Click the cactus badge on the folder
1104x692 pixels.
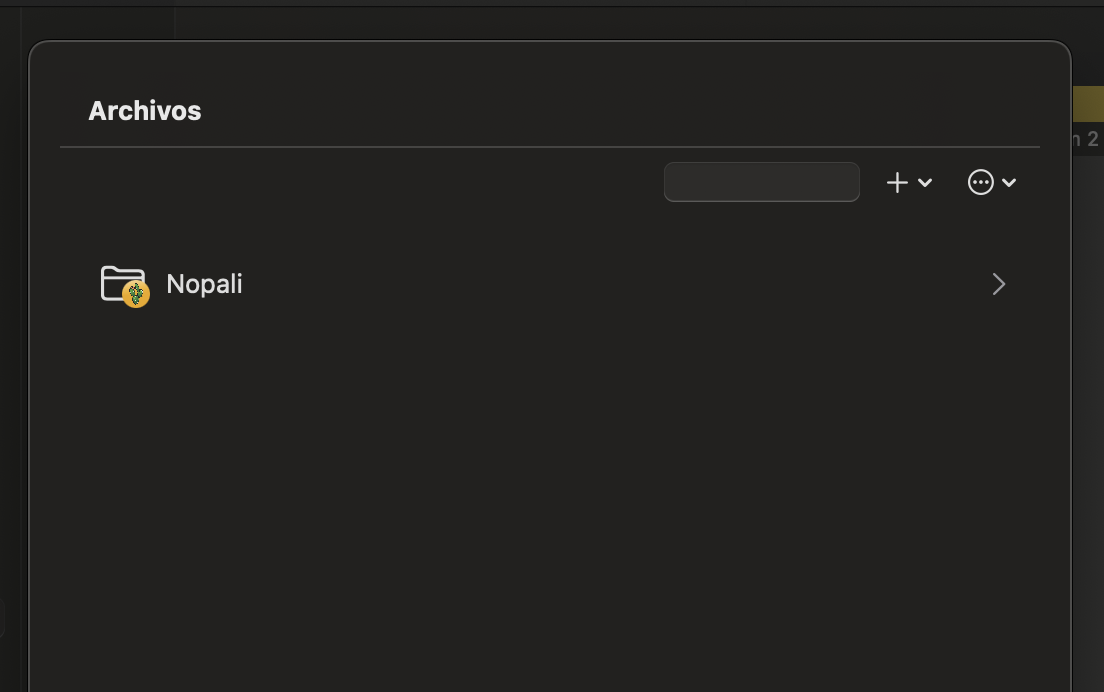coord(136,294)
